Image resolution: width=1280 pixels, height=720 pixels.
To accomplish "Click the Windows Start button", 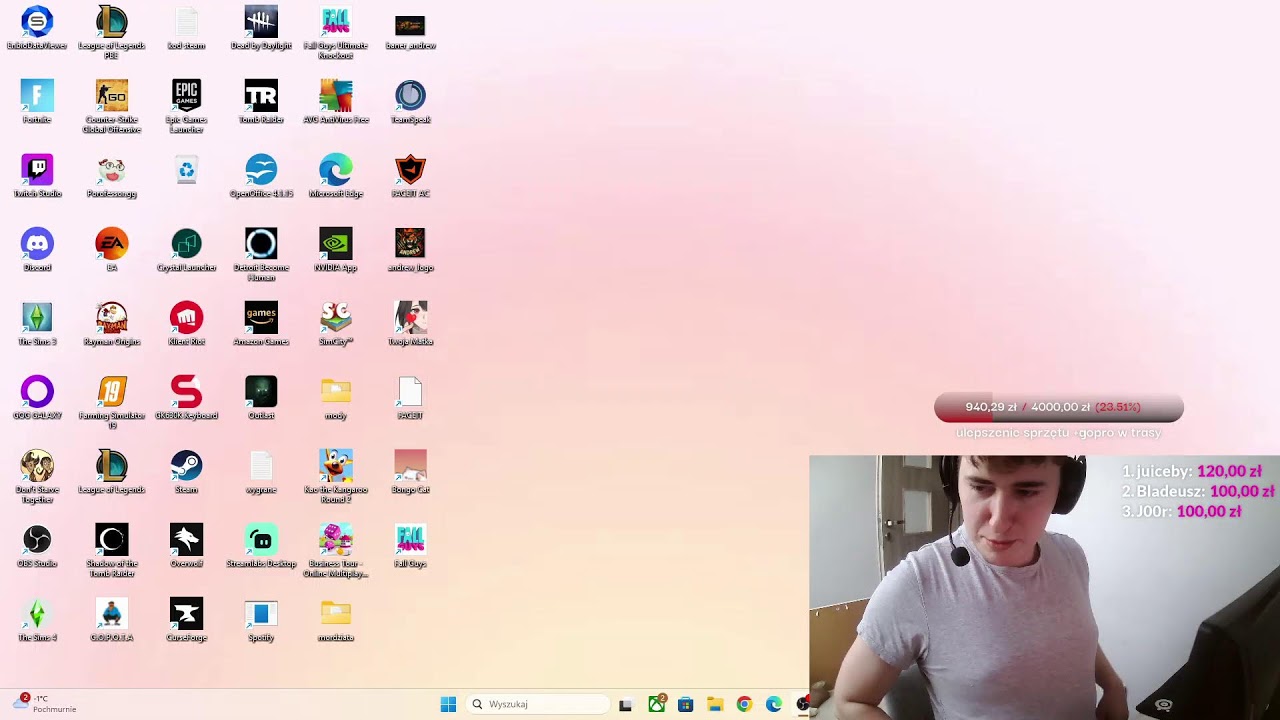I will (x=448, y=704).
